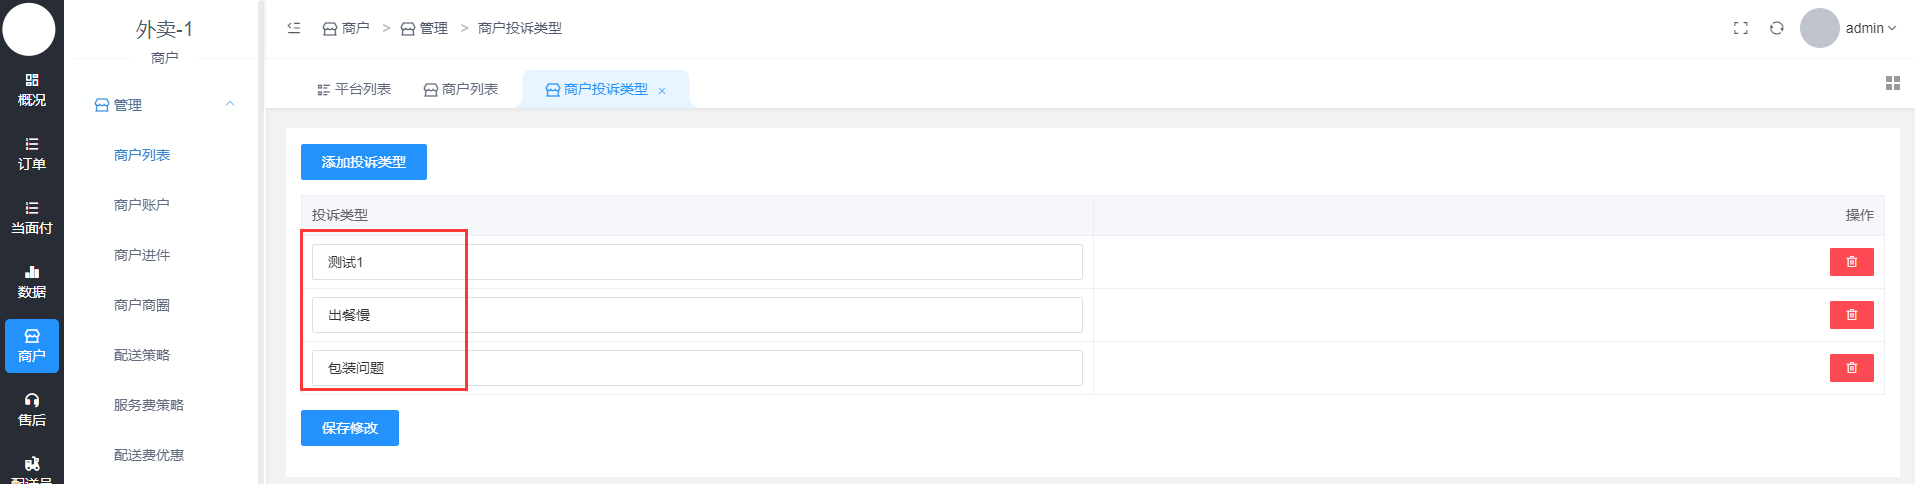Screen dimensions: 1915x484
Task: Edit the 出餐慢 input field
Action: [697, 315]
